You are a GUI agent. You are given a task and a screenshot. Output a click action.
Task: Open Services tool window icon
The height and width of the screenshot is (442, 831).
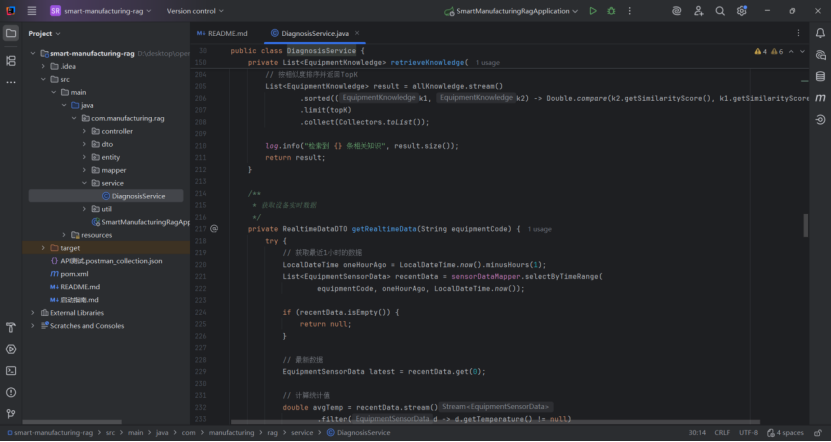(x=11, y=349)
